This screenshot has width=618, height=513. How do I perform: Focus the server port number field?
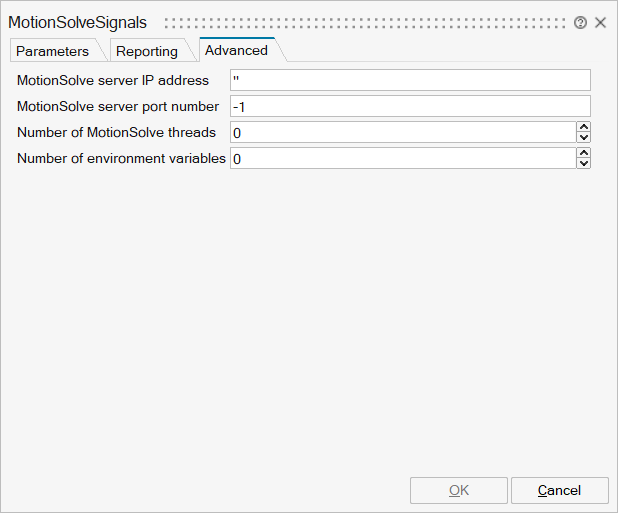[410, 106]
